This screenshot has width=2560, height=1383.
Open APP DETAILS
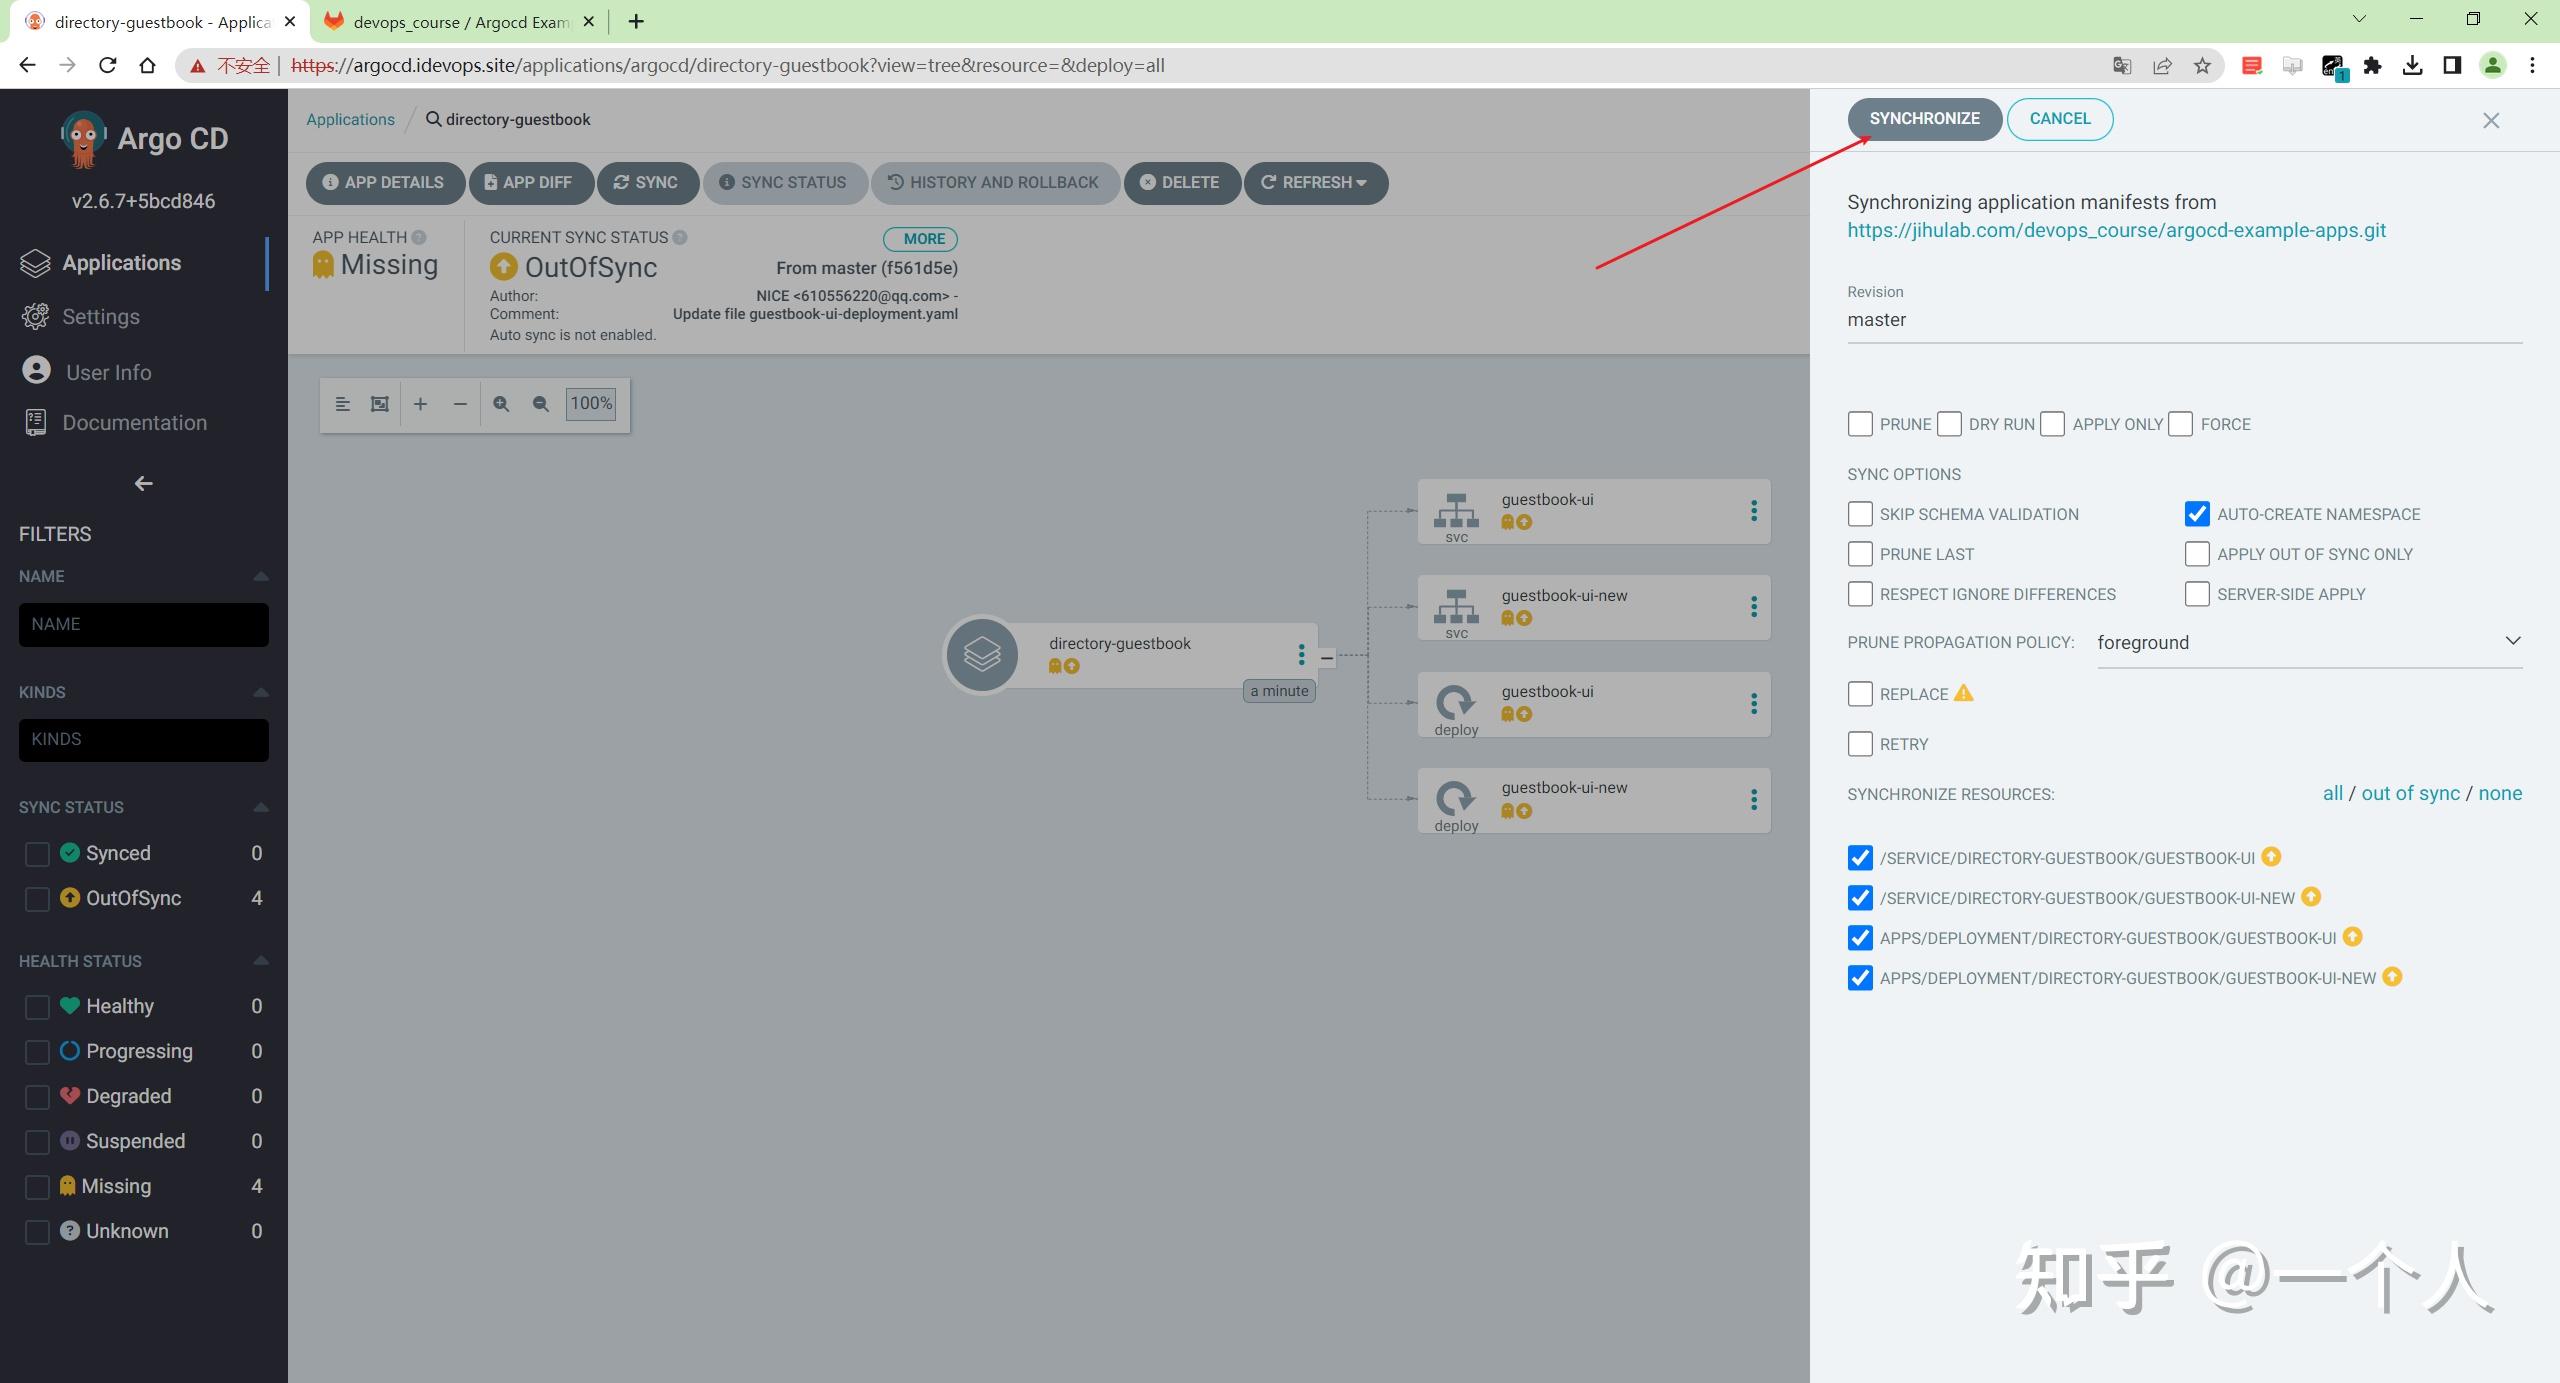385,183
